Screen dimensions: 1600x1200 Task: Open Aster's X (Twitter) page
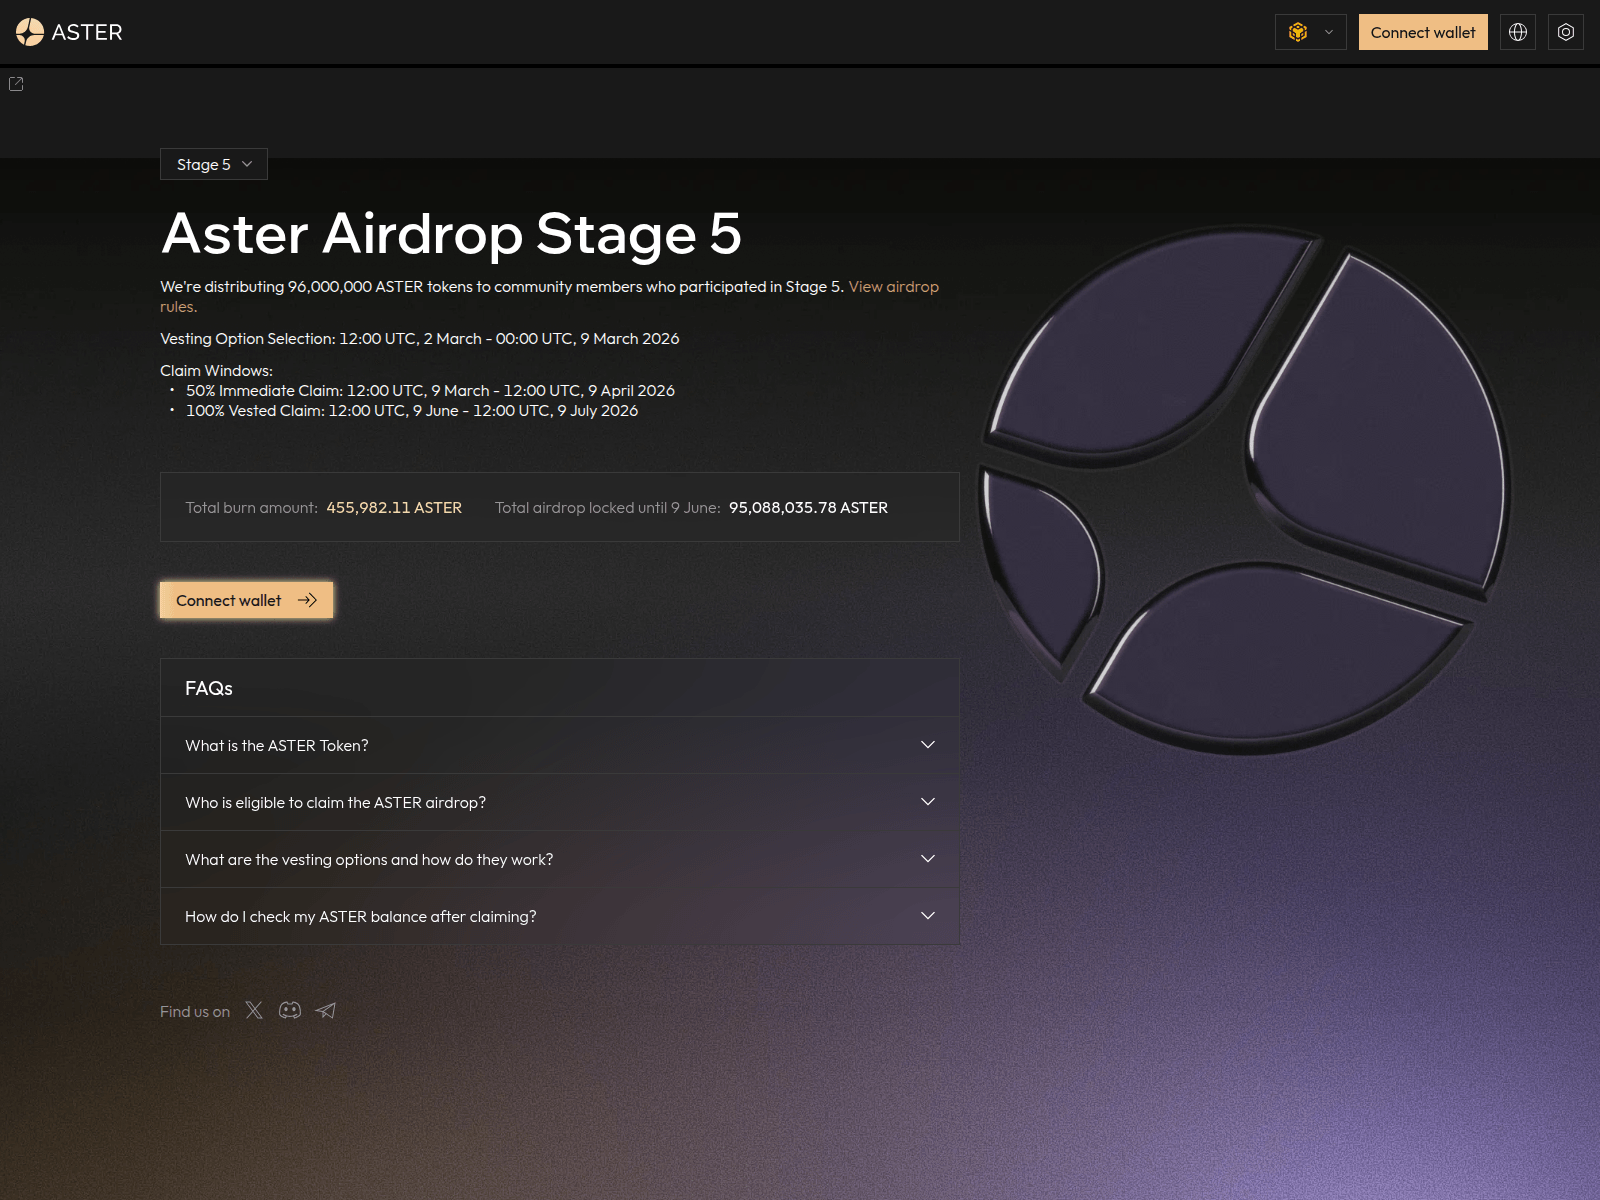pyautogui.click(x=254, y=1010)
